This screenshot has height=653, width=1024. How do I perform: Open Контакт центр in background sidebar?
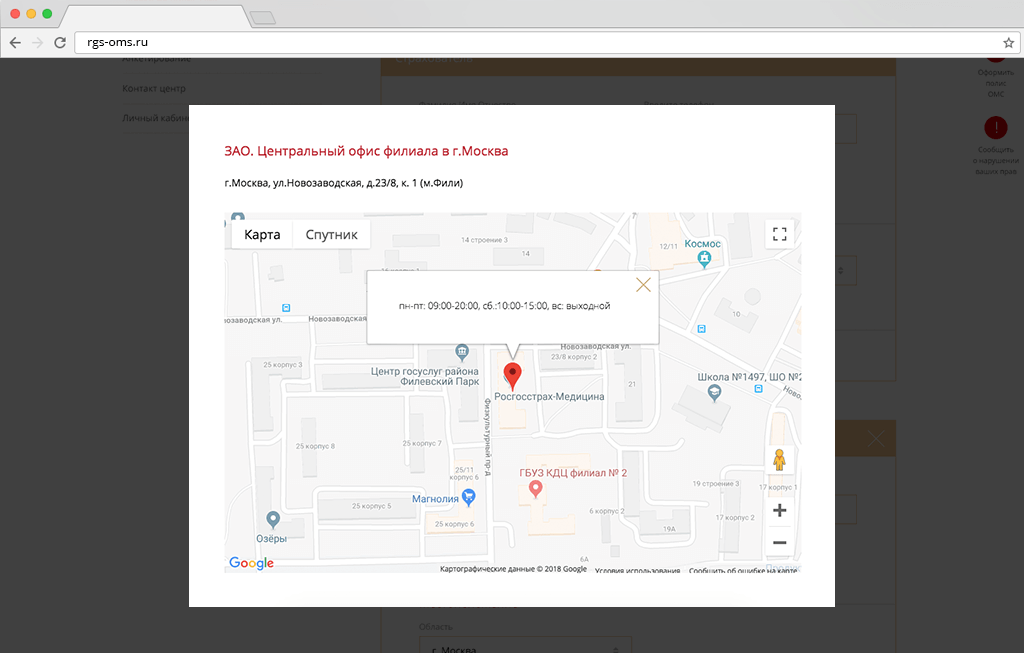154,89
